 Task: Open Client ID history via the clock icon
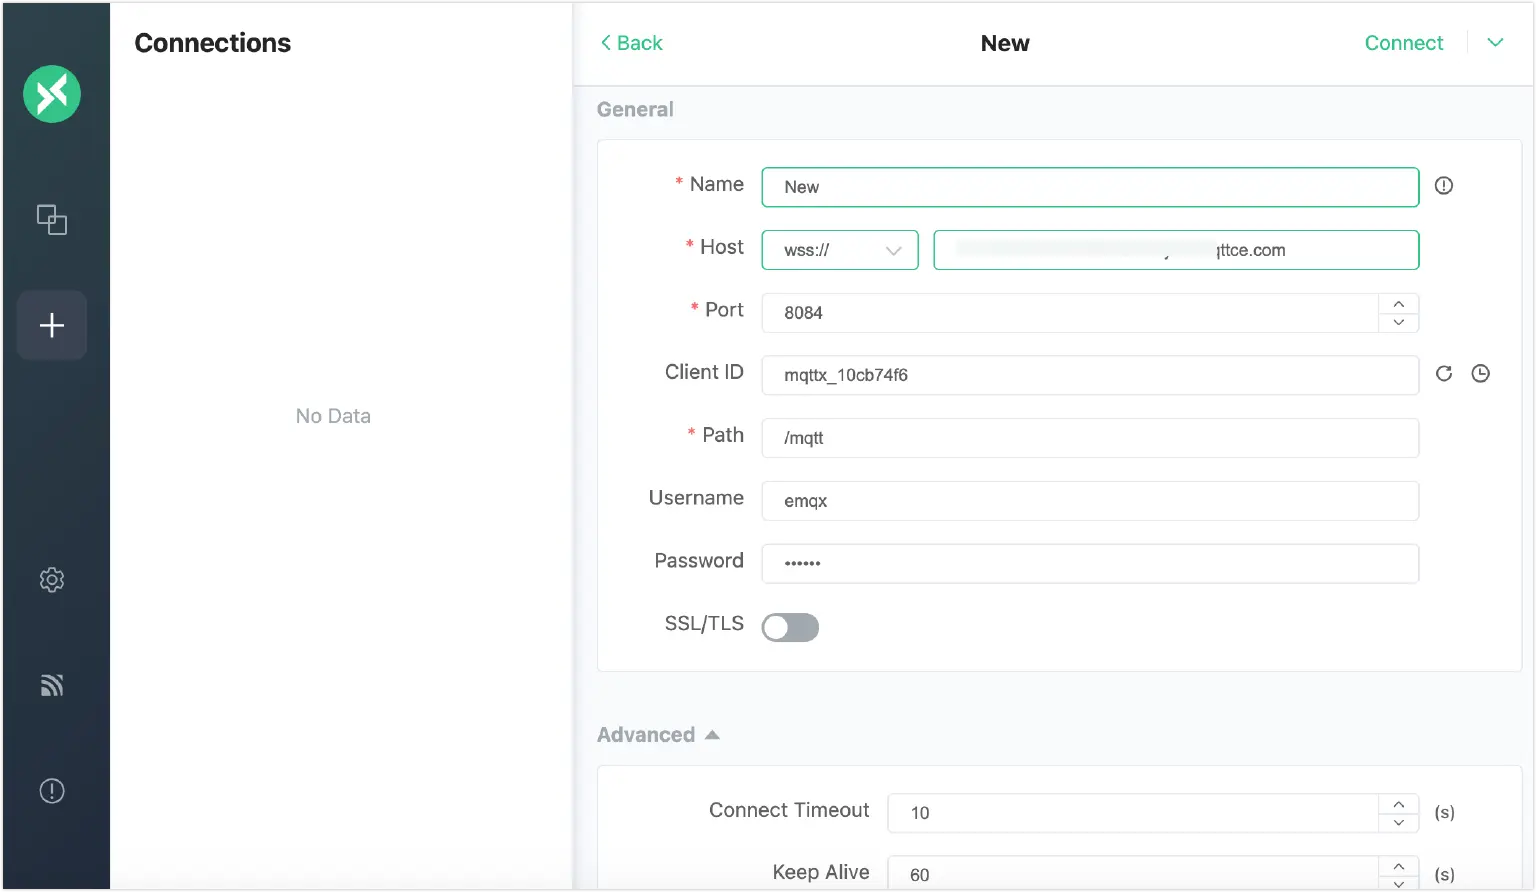click(1481, 373)
